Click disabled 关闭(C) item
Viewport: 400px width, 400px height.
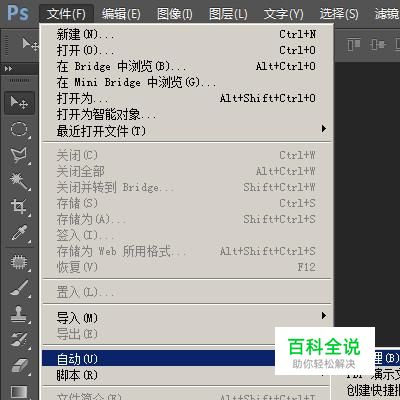point(187,155)
